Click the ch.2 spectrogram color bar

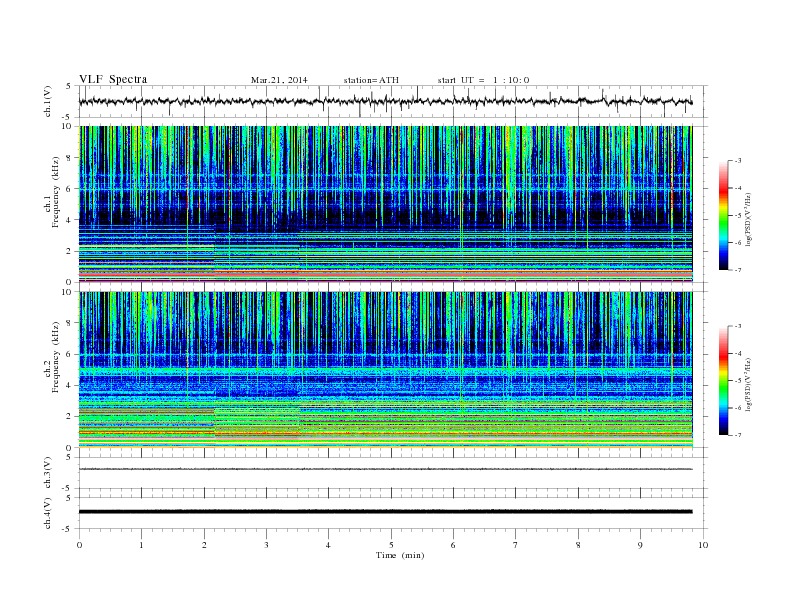point(723,380)
